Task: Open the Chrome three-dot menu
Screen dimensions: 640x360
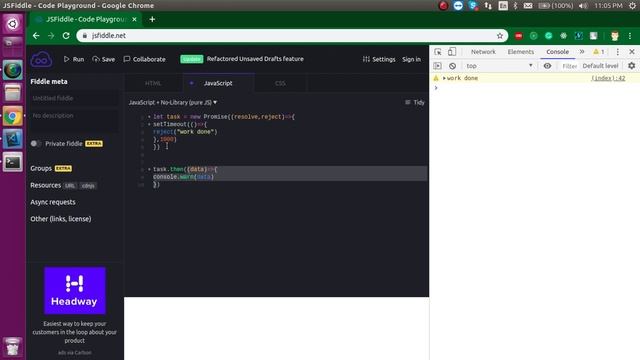Action: (630, 36)
